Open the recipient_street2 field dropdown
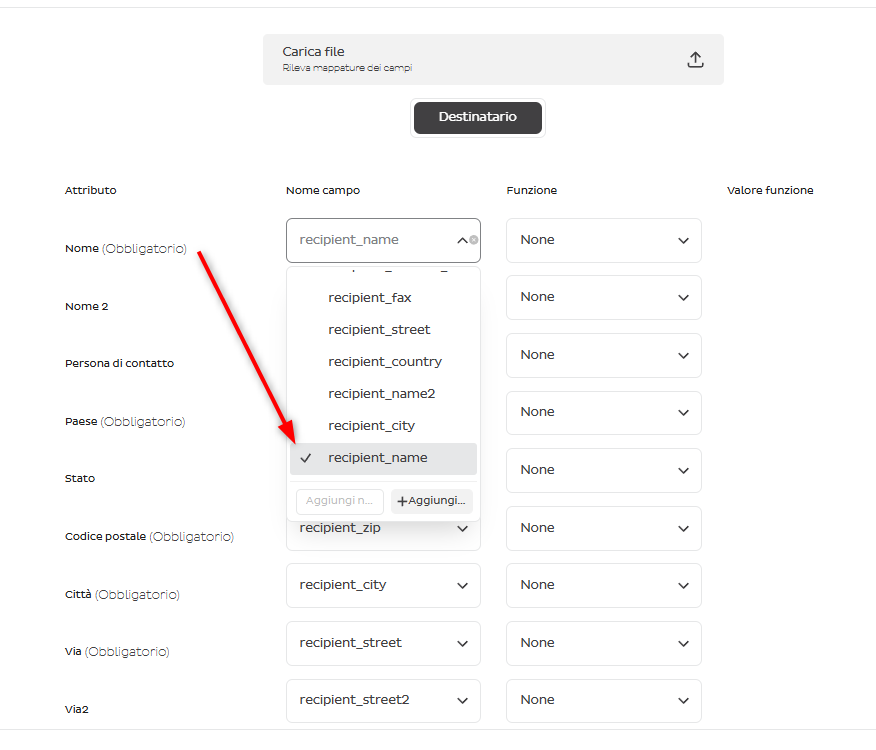Viewport: 876px width, 750px height. [x=383, y=700]
